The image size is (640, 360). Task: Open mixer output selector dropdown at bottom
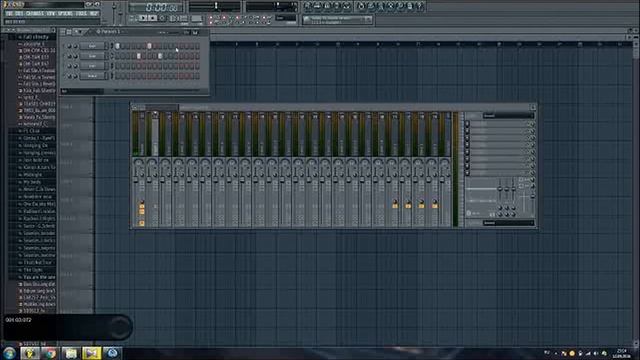[508, 223]
